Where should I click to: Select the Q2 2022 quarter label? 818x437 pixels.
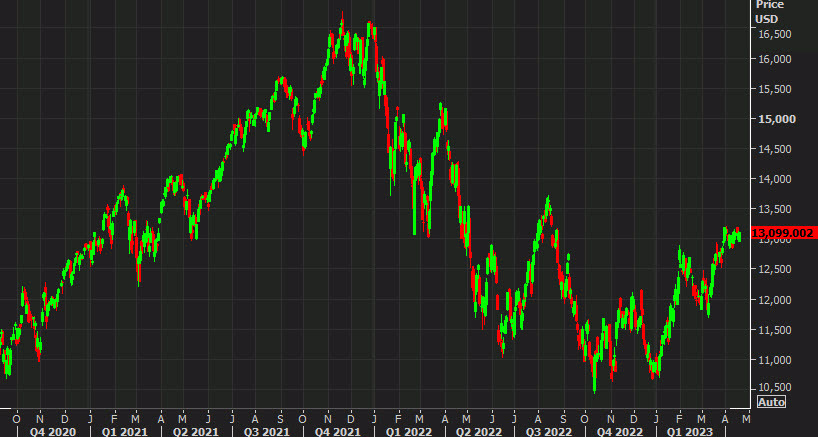(478, 432)
